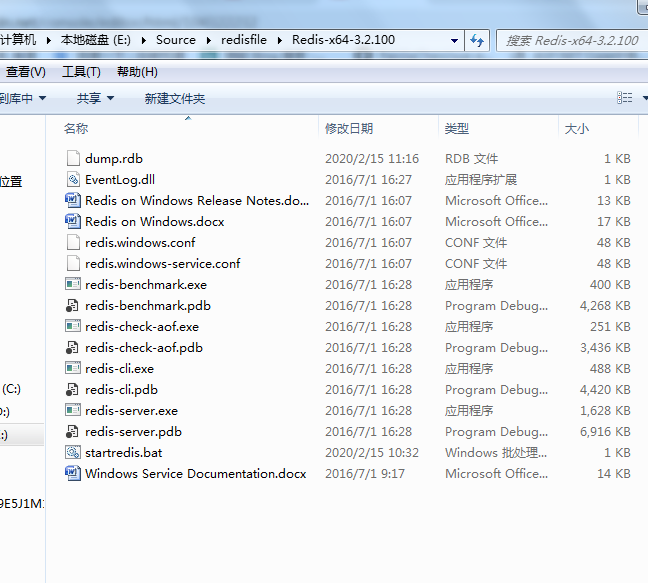
Task: Open the view options dropdown arrow
Action: [x=645, y=98]
